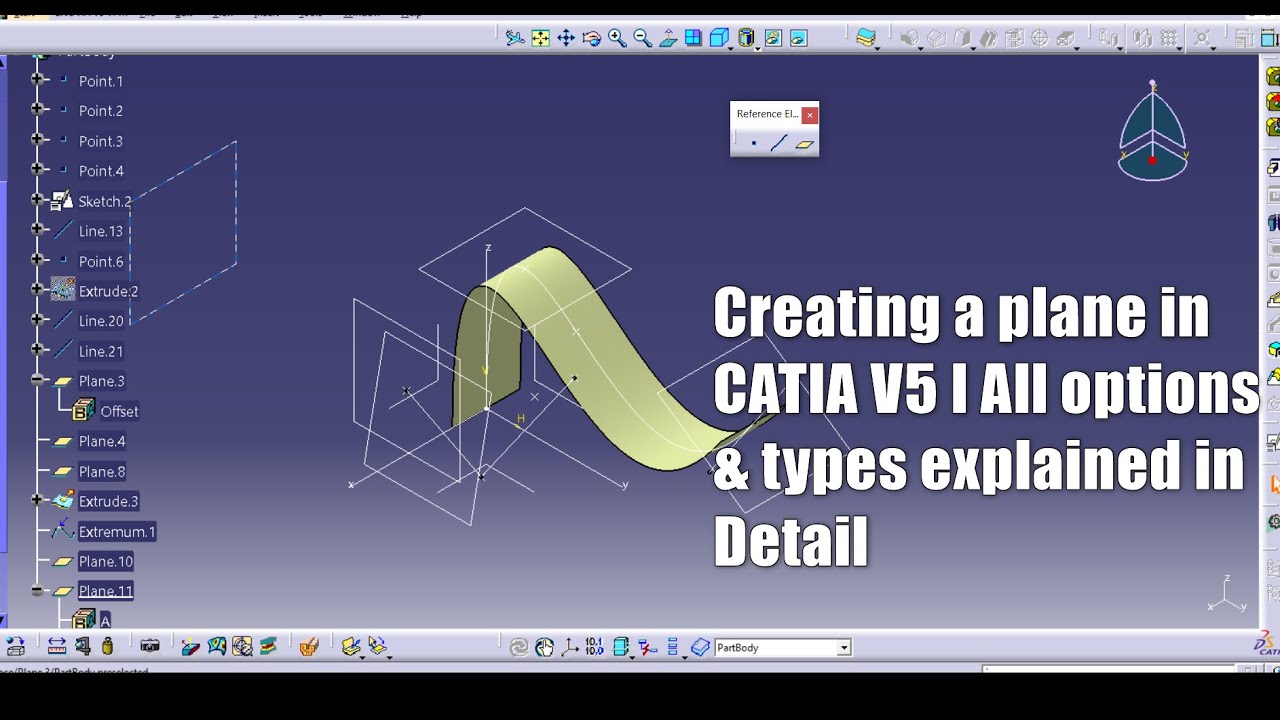This screenshot has width=1280, height=720.
Task: Select Plane.10 in the tree
Action: [x=106, y=561]
